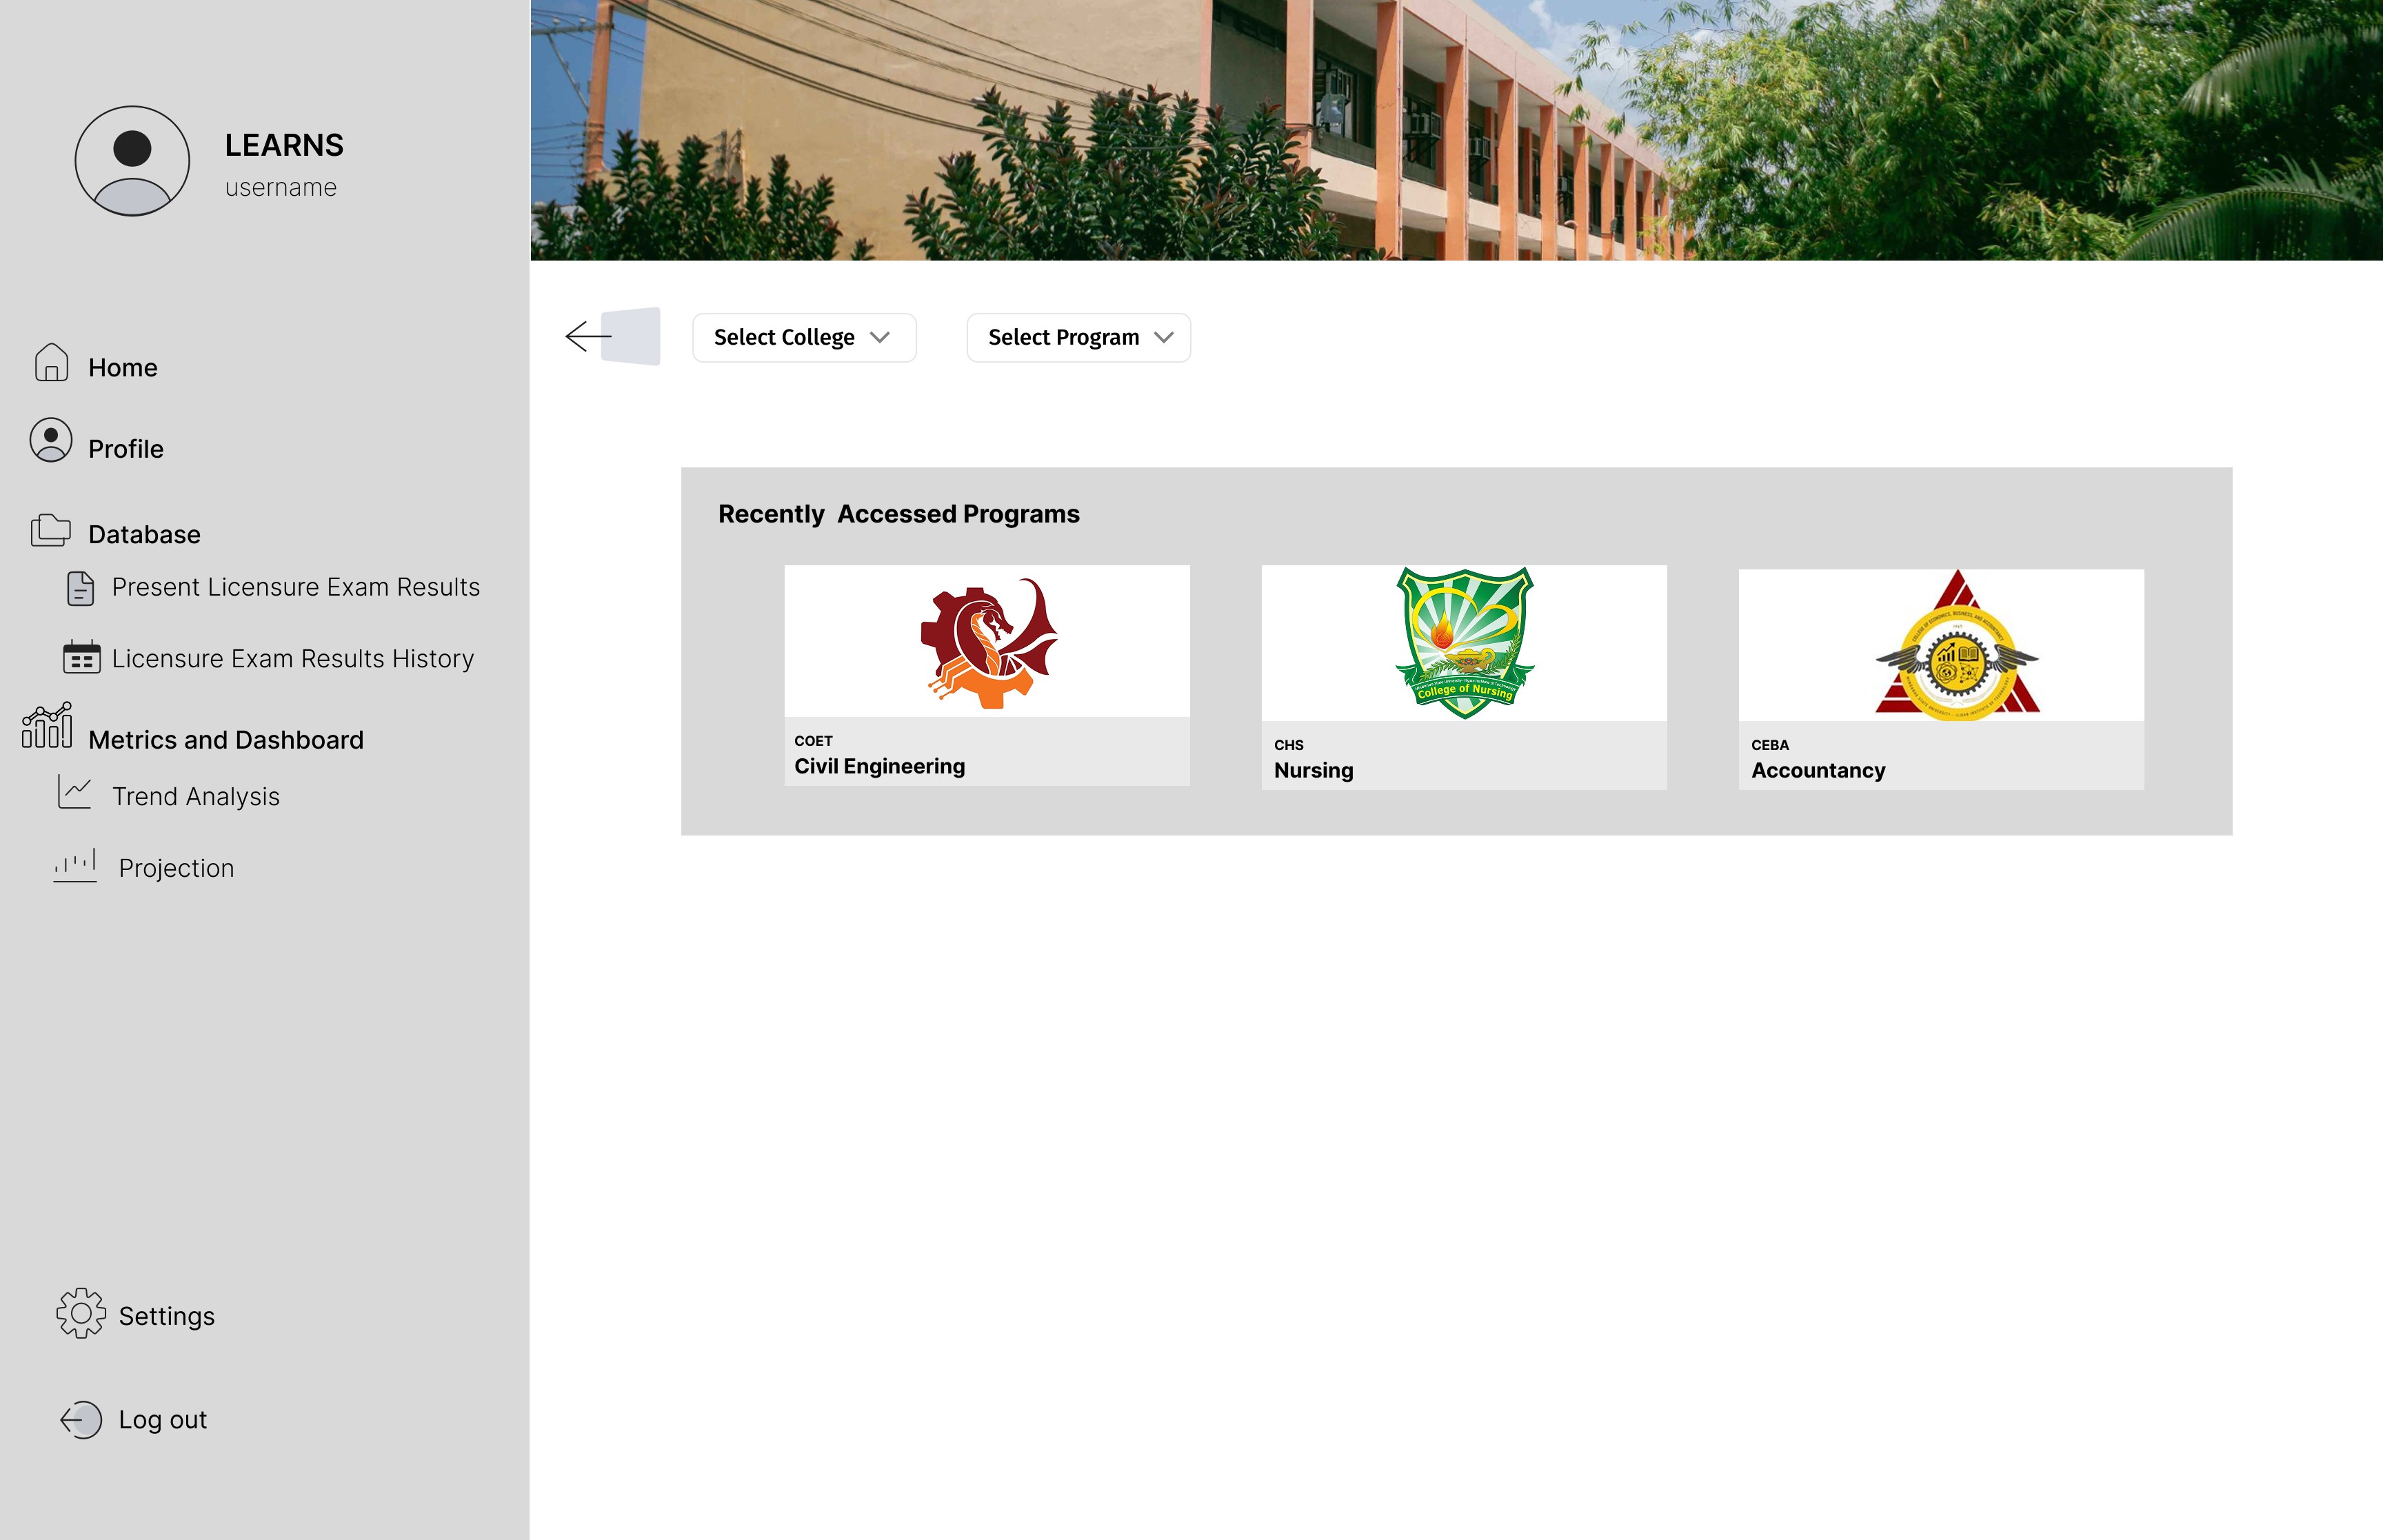Open the College of Nursing logo thumbnail
The height and width of the screenshot is (1540, 2383).
point(1464,643)
